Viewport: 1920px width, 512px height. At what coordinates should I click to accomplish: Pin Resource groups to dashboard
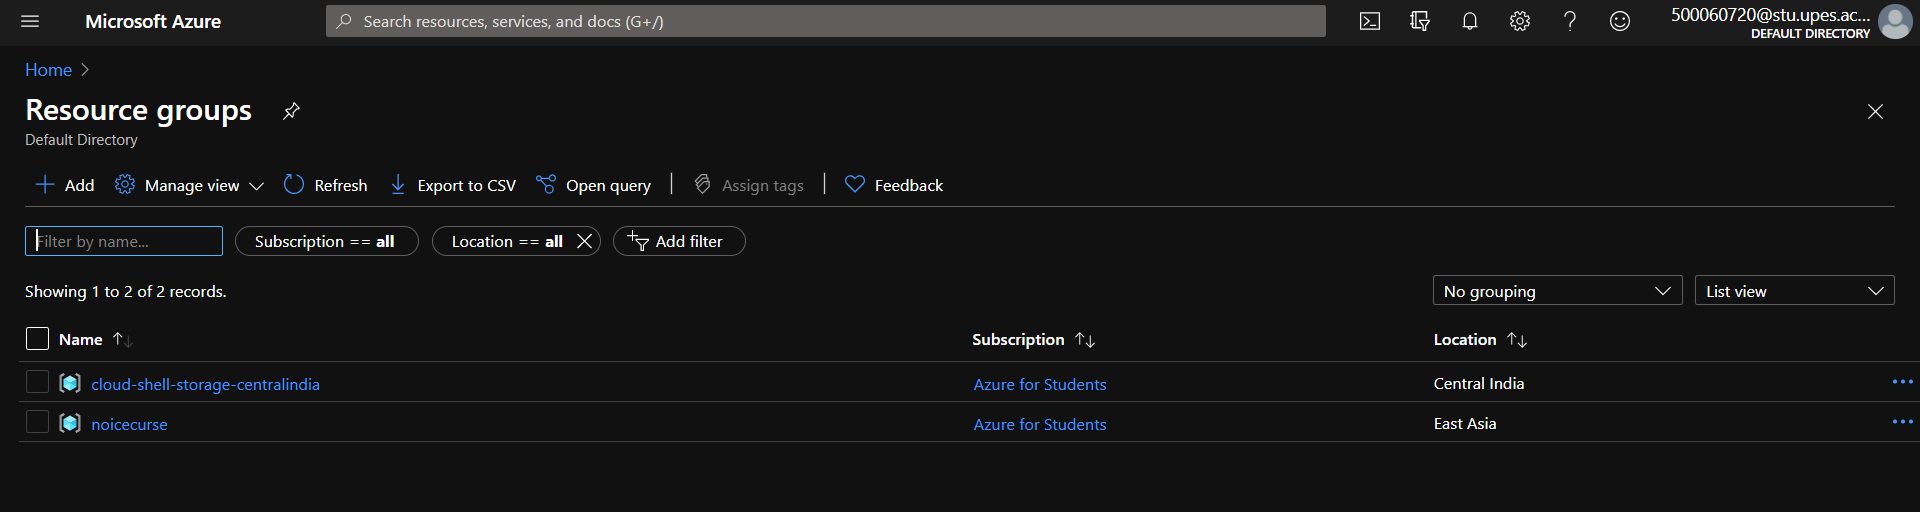(291, 111)
